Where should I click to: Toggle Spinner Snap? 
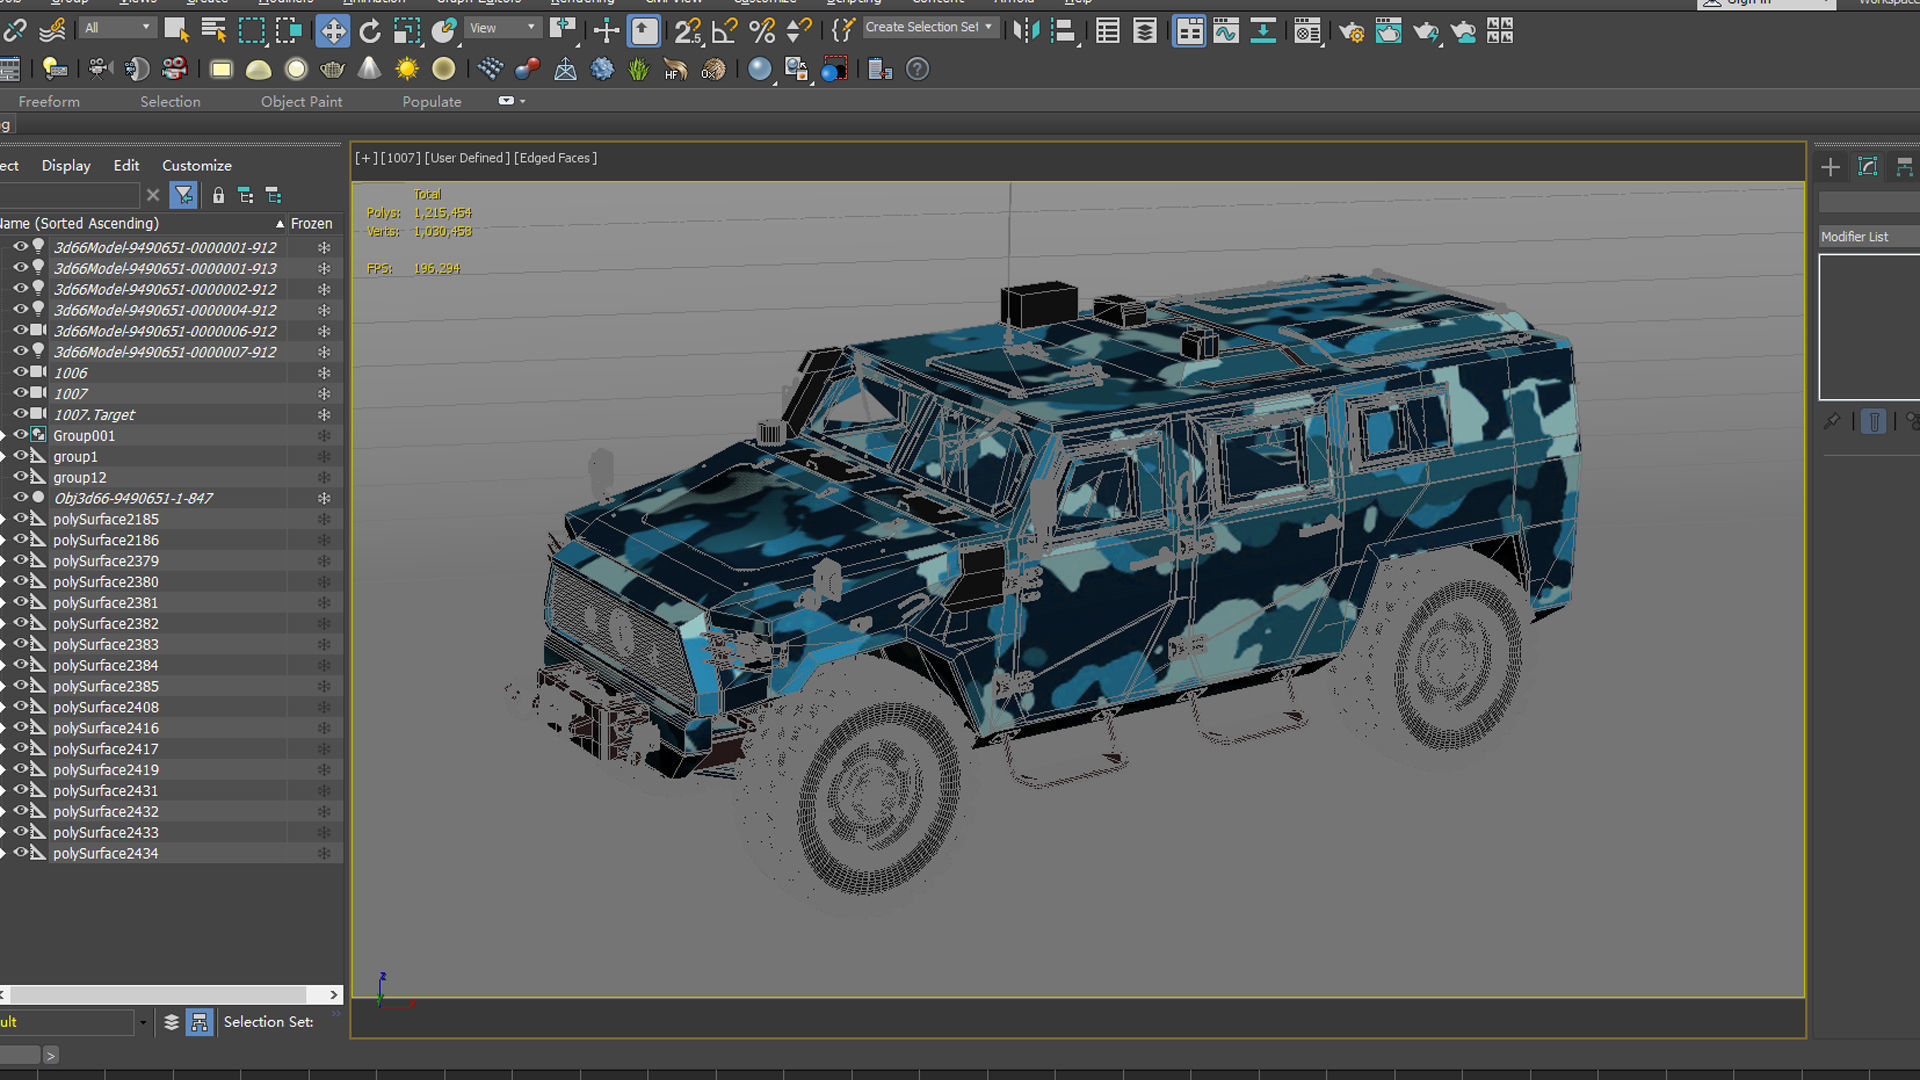(x=799, y=31)
